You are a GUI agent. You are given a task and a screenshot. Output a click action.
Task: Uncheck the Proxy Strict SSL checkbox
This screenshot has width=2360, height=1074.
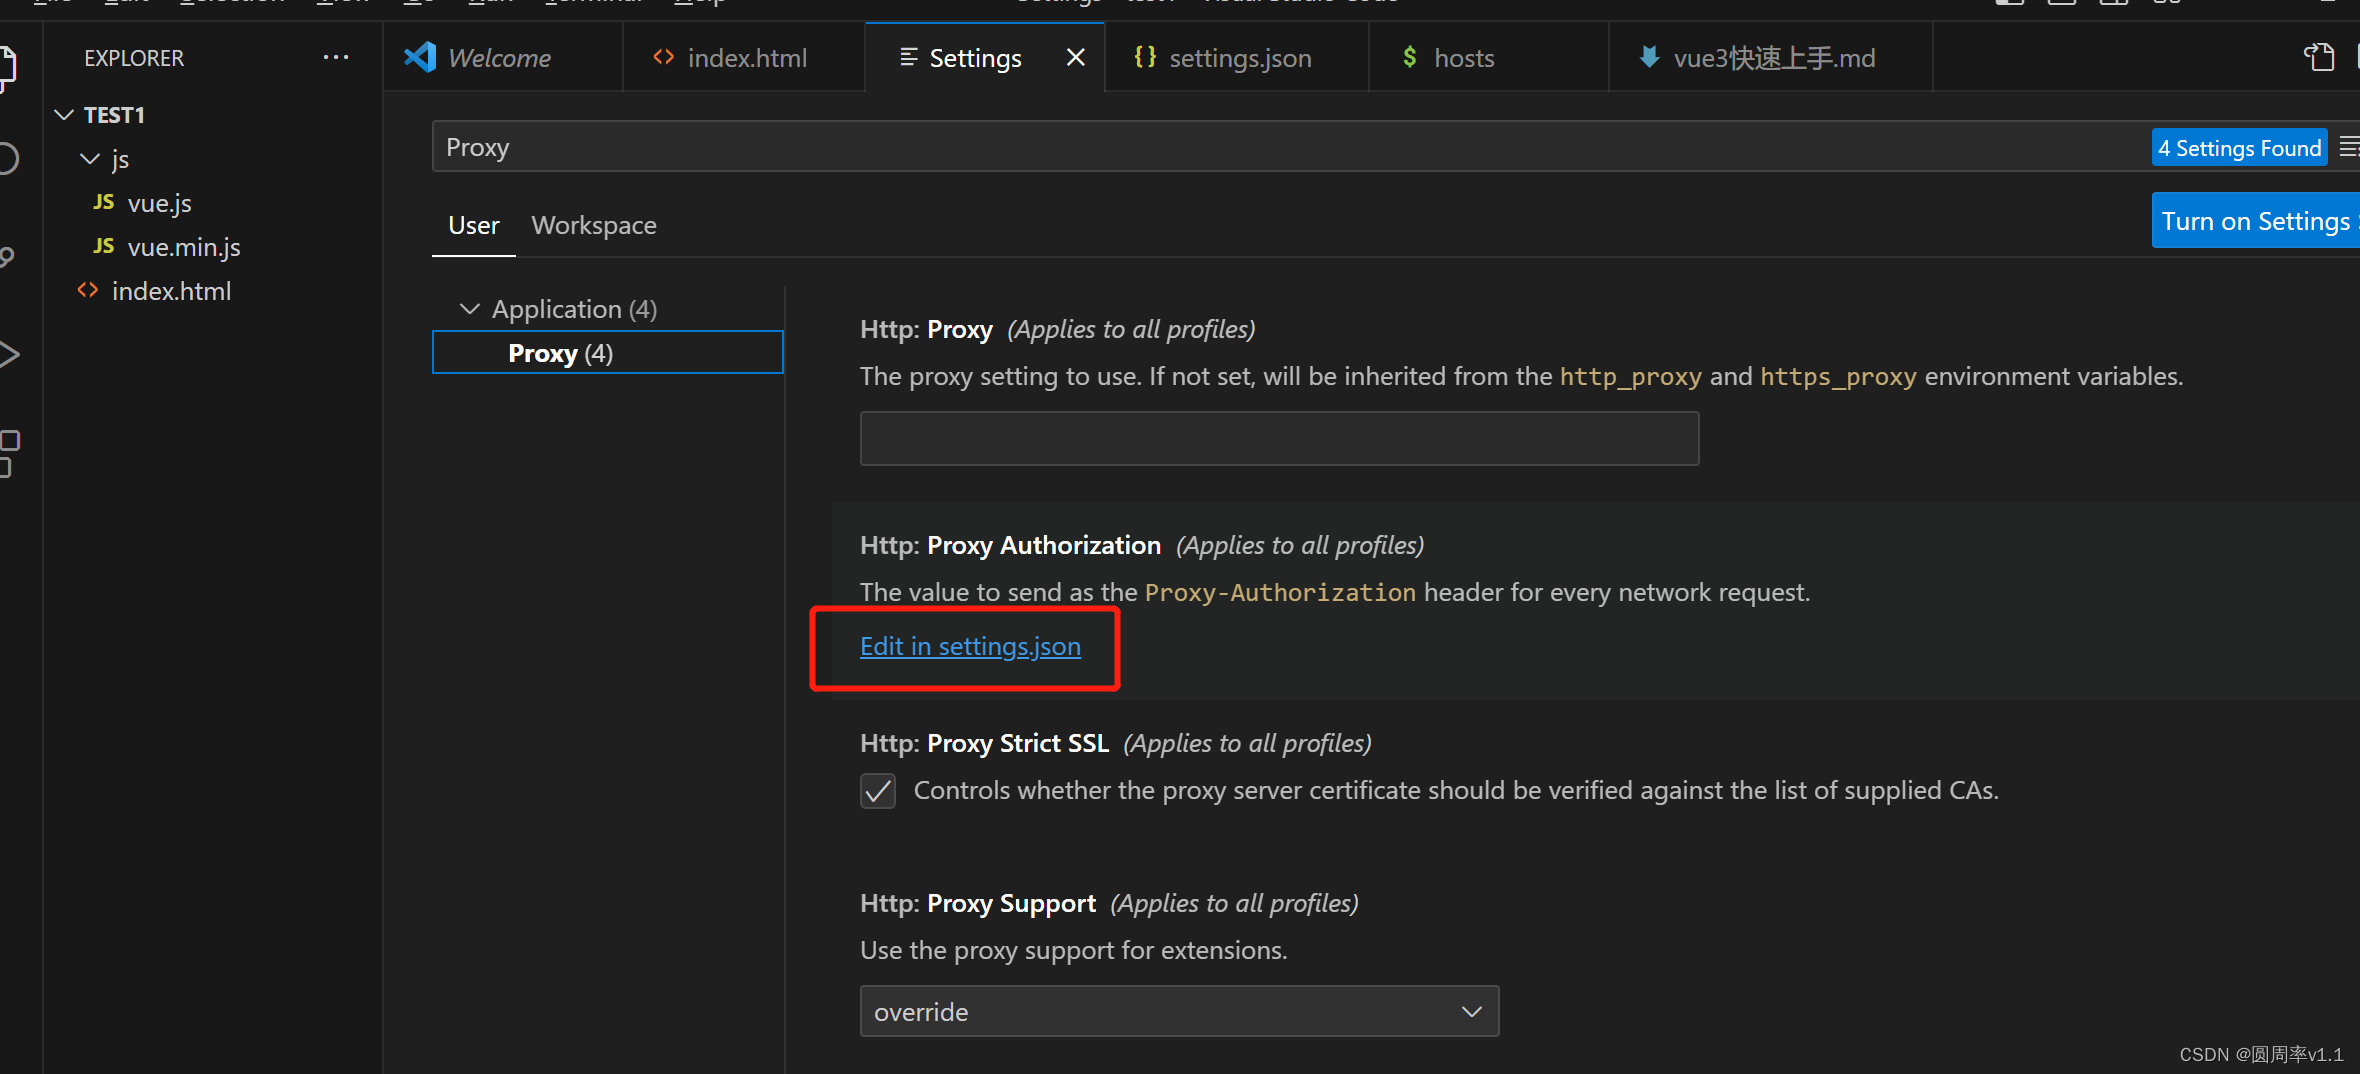(x=877, y=790)
